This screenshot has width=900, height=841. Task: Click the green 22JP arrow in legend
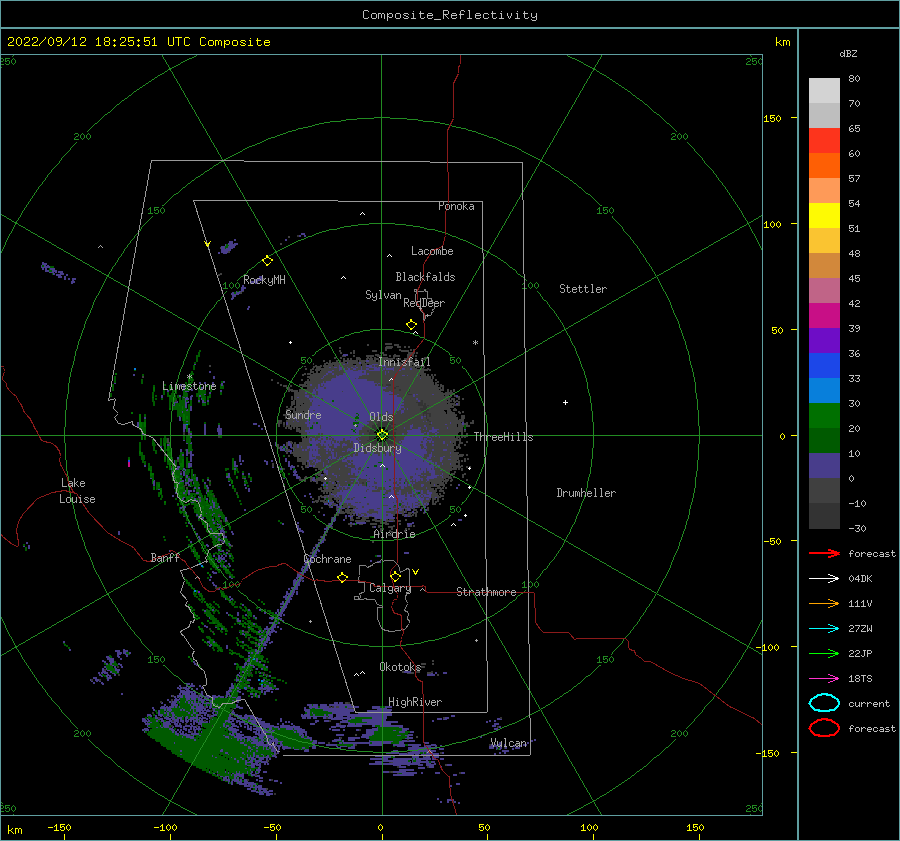click(x=824, y=653)
